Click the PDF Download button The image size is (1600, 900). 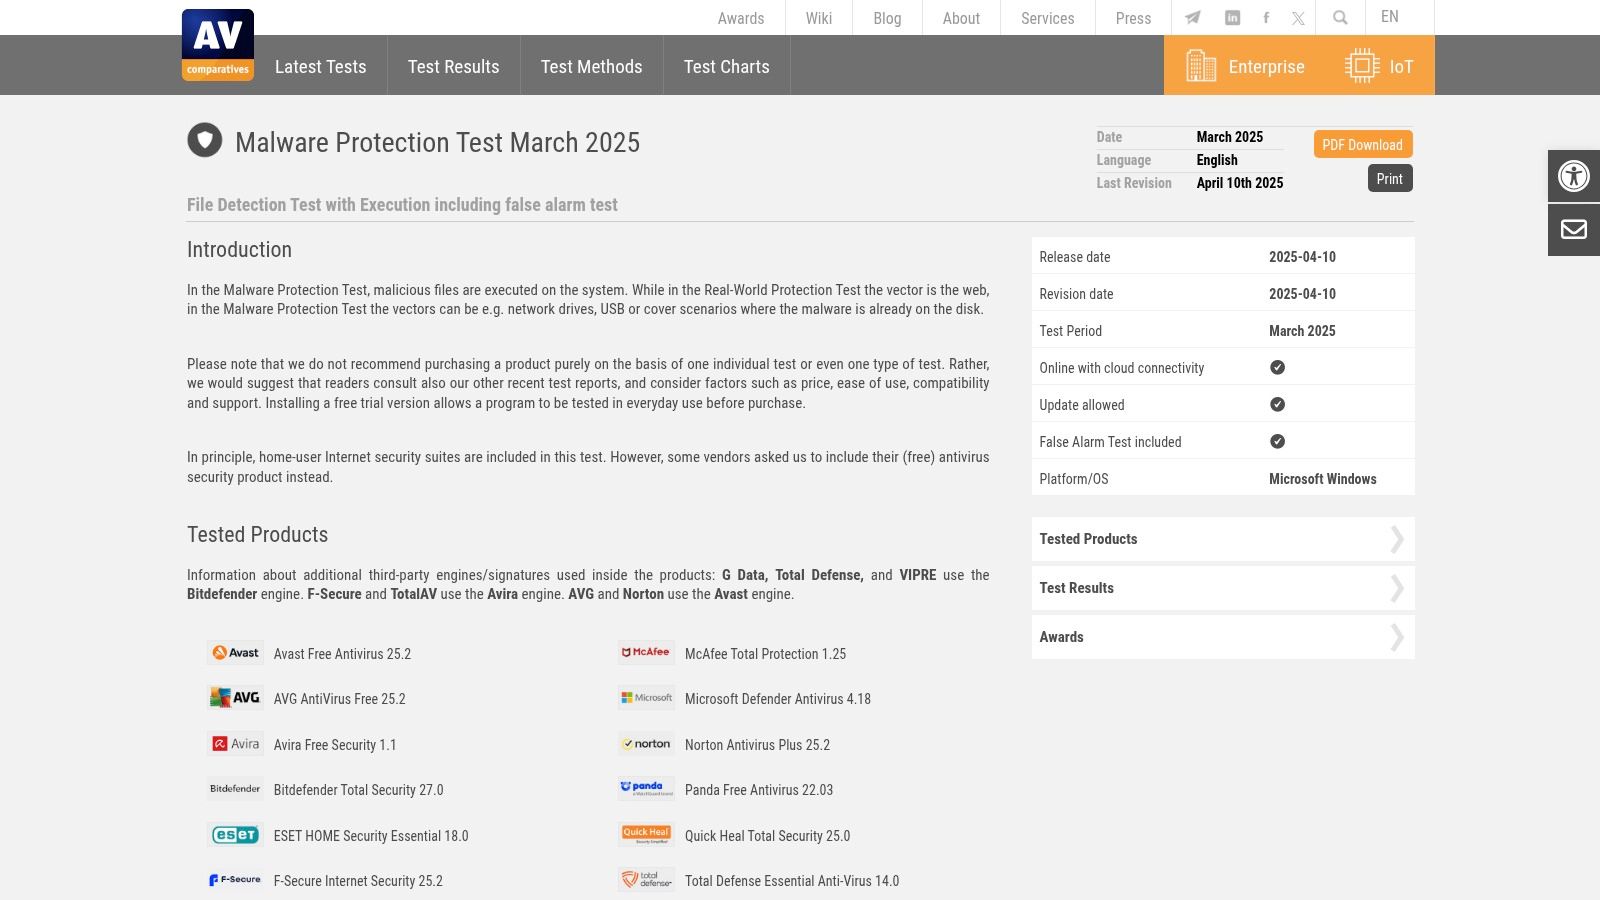tap(1363, 145)
